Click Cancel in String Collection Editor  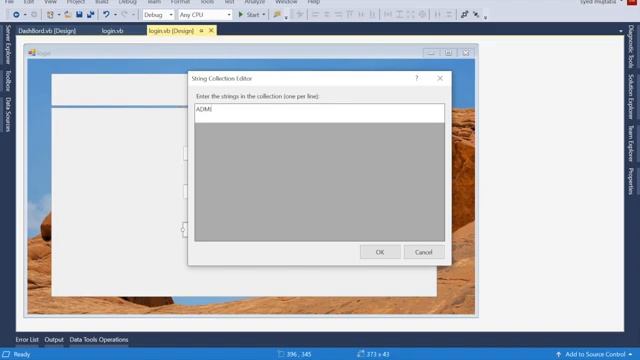[424, 252]
